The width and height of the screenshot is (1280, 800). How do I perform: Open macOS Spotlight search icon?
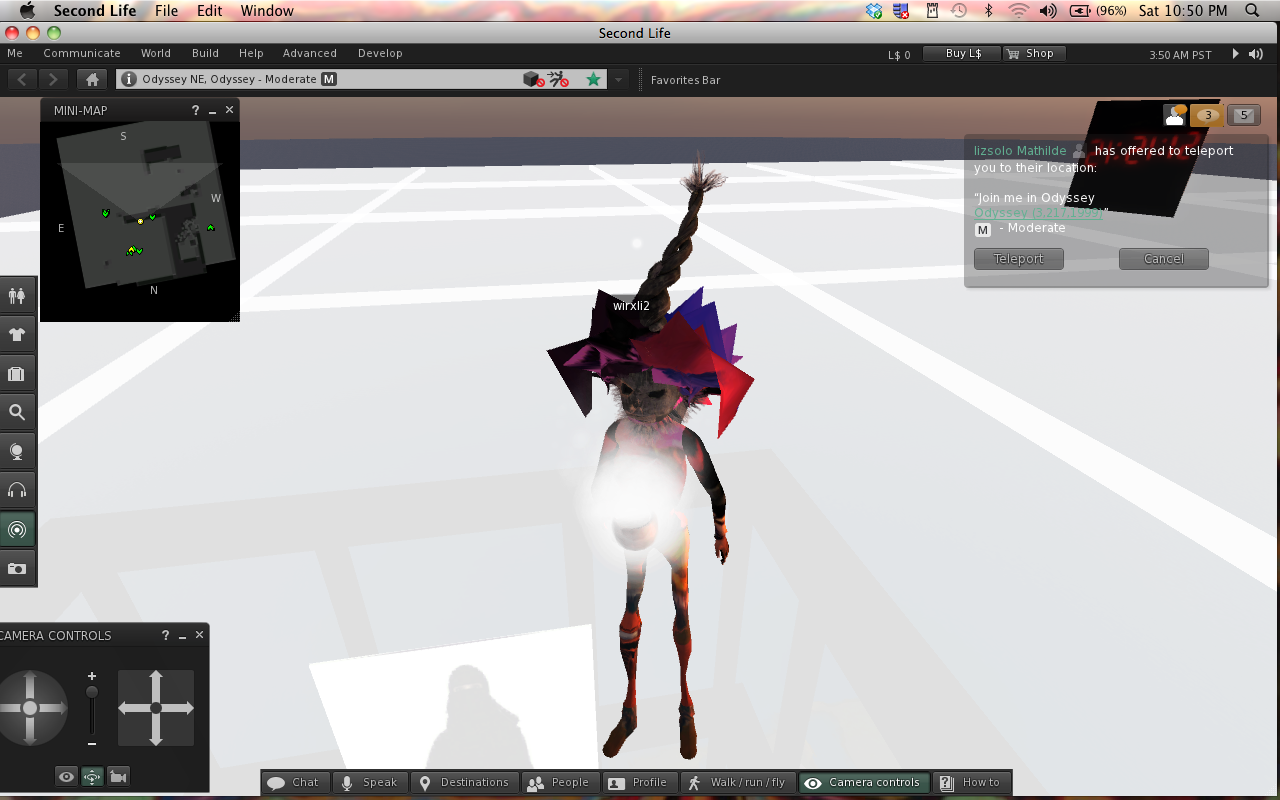coord(1252,10)
